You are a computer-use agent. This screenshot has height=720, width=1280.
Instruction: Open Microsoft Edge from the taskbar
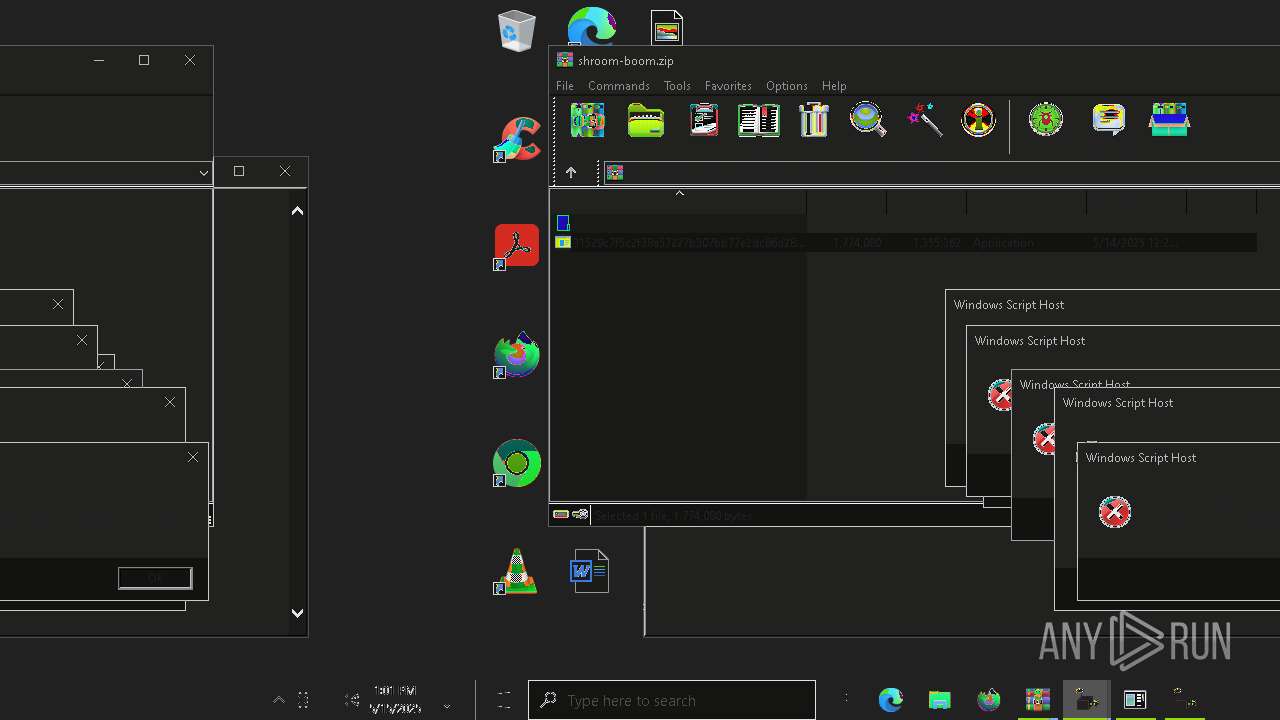click(890, 700)
